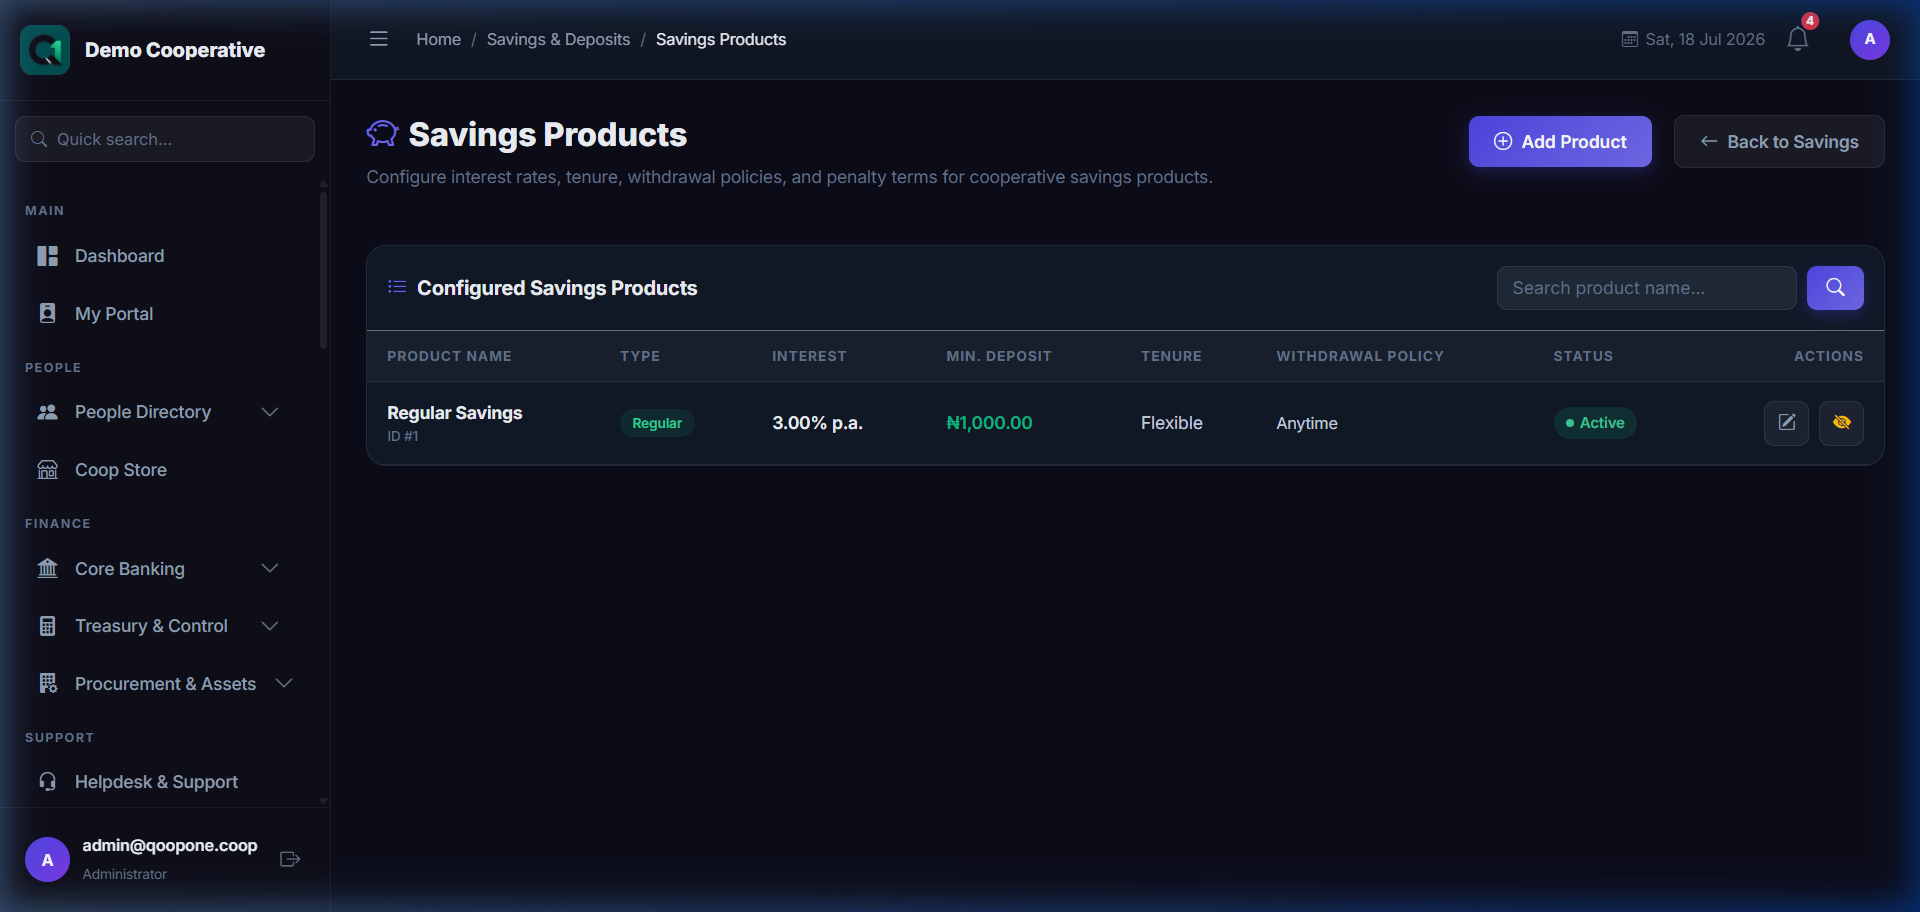The width and height of the screenshot is (1920, 912).
Task: Click the My Portal badge icon
Action: point(47,313)
